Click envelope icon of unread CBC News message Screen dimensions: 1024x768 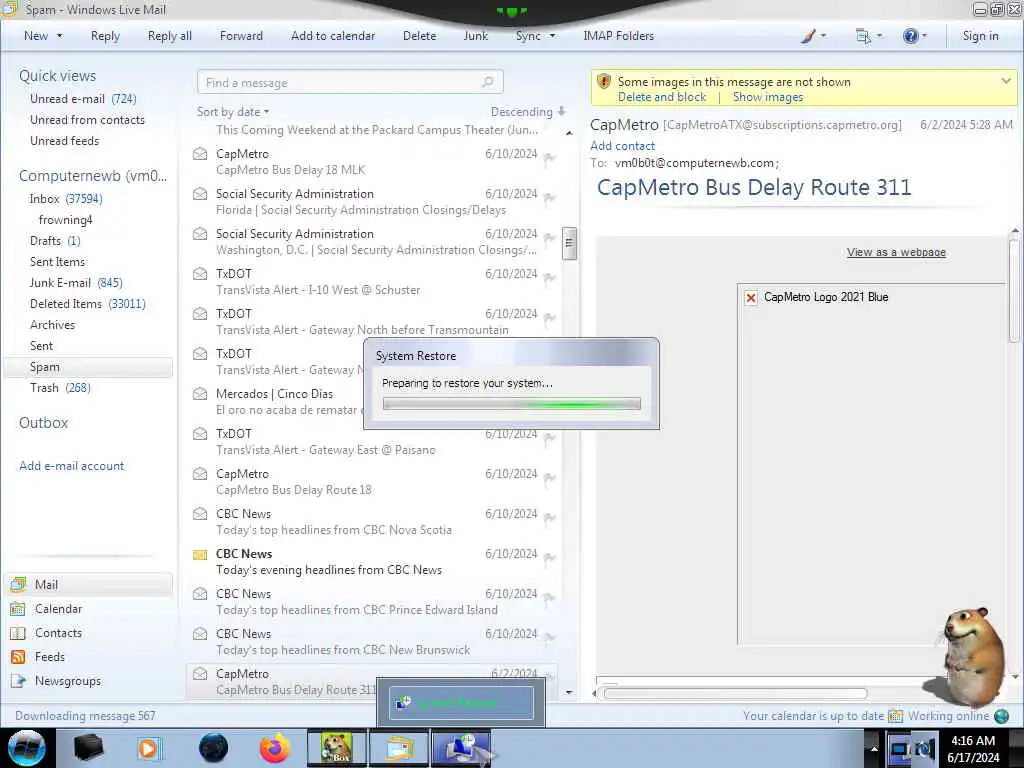point(200,554)
